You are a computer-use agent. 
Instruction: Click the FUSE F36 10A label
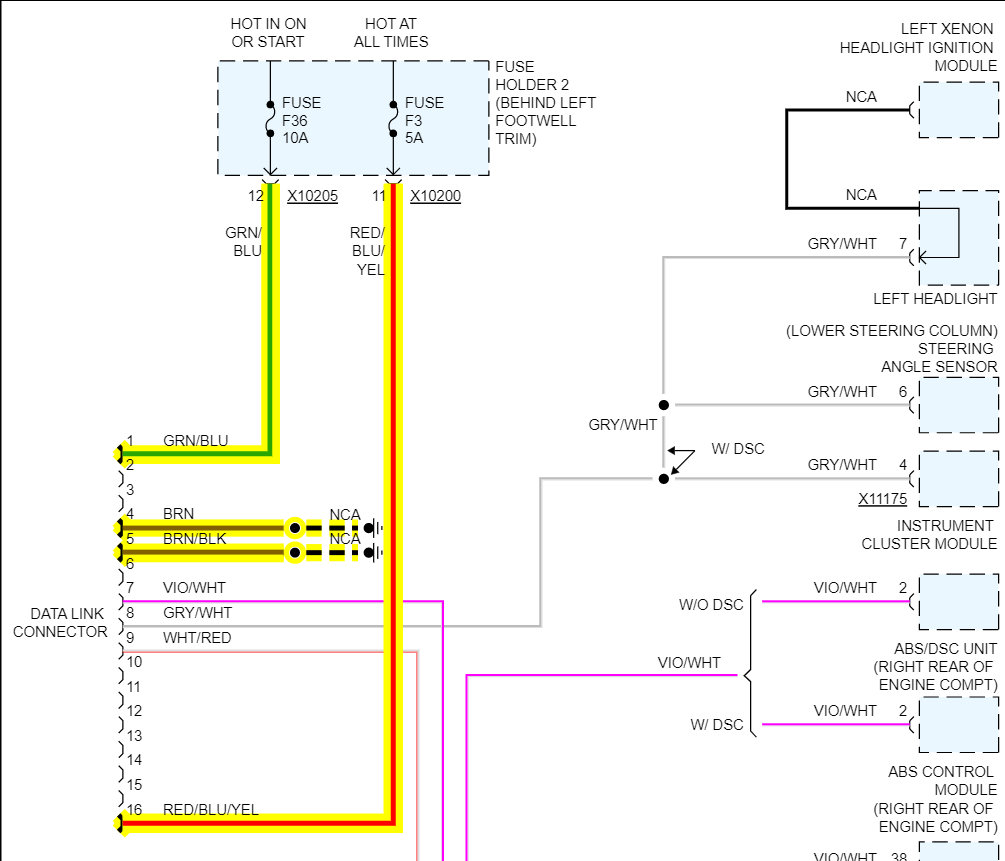coord(301,121)
